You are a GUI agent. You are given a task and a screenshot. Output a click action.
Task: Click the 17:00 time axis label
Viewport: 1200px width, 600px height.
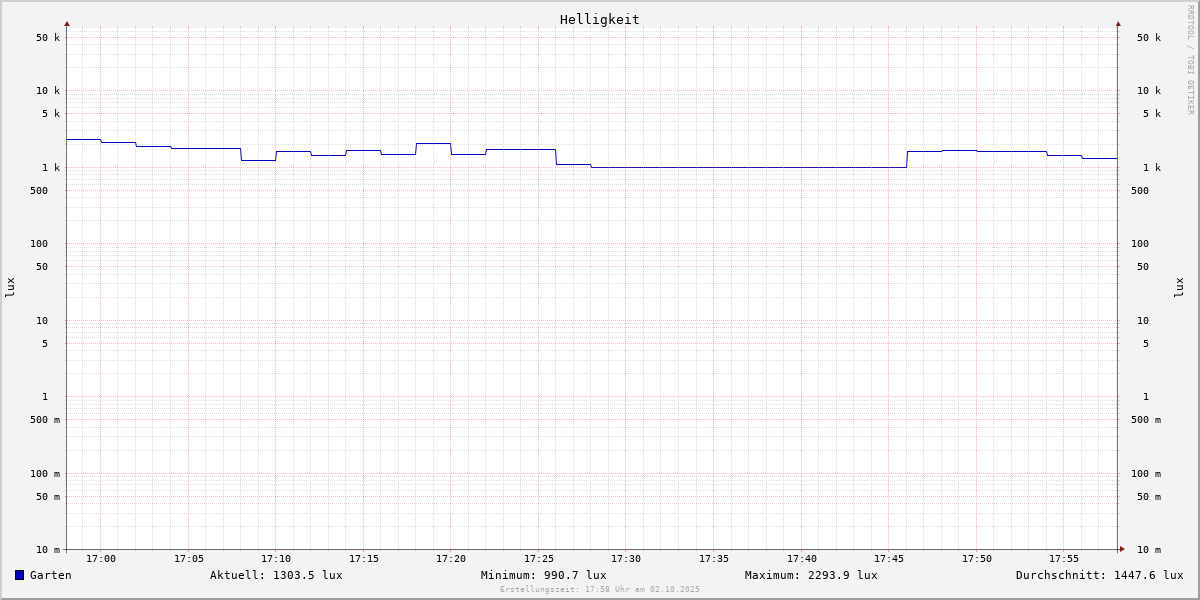click(101, 559)
